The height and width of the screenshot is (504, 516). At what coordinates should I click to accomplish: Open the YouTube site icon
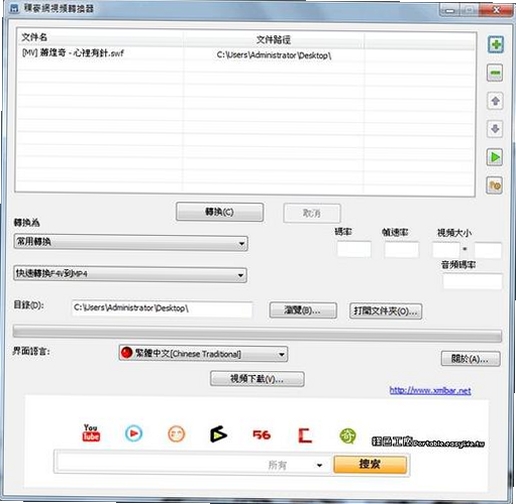pos(91,433)
